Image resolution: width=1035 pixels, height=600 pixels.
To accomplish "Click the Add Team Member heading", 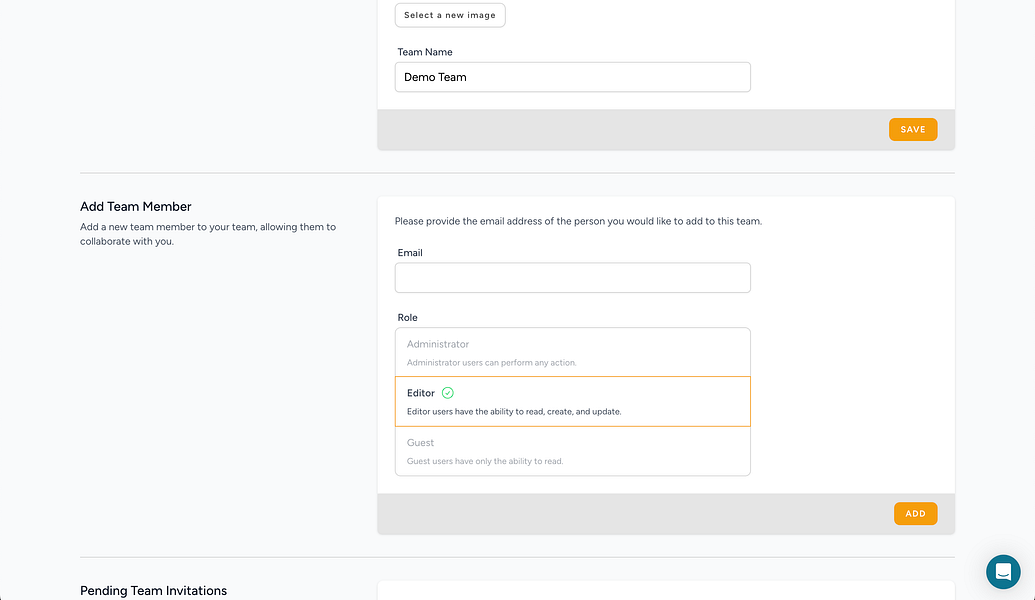I will click(135, 207).
